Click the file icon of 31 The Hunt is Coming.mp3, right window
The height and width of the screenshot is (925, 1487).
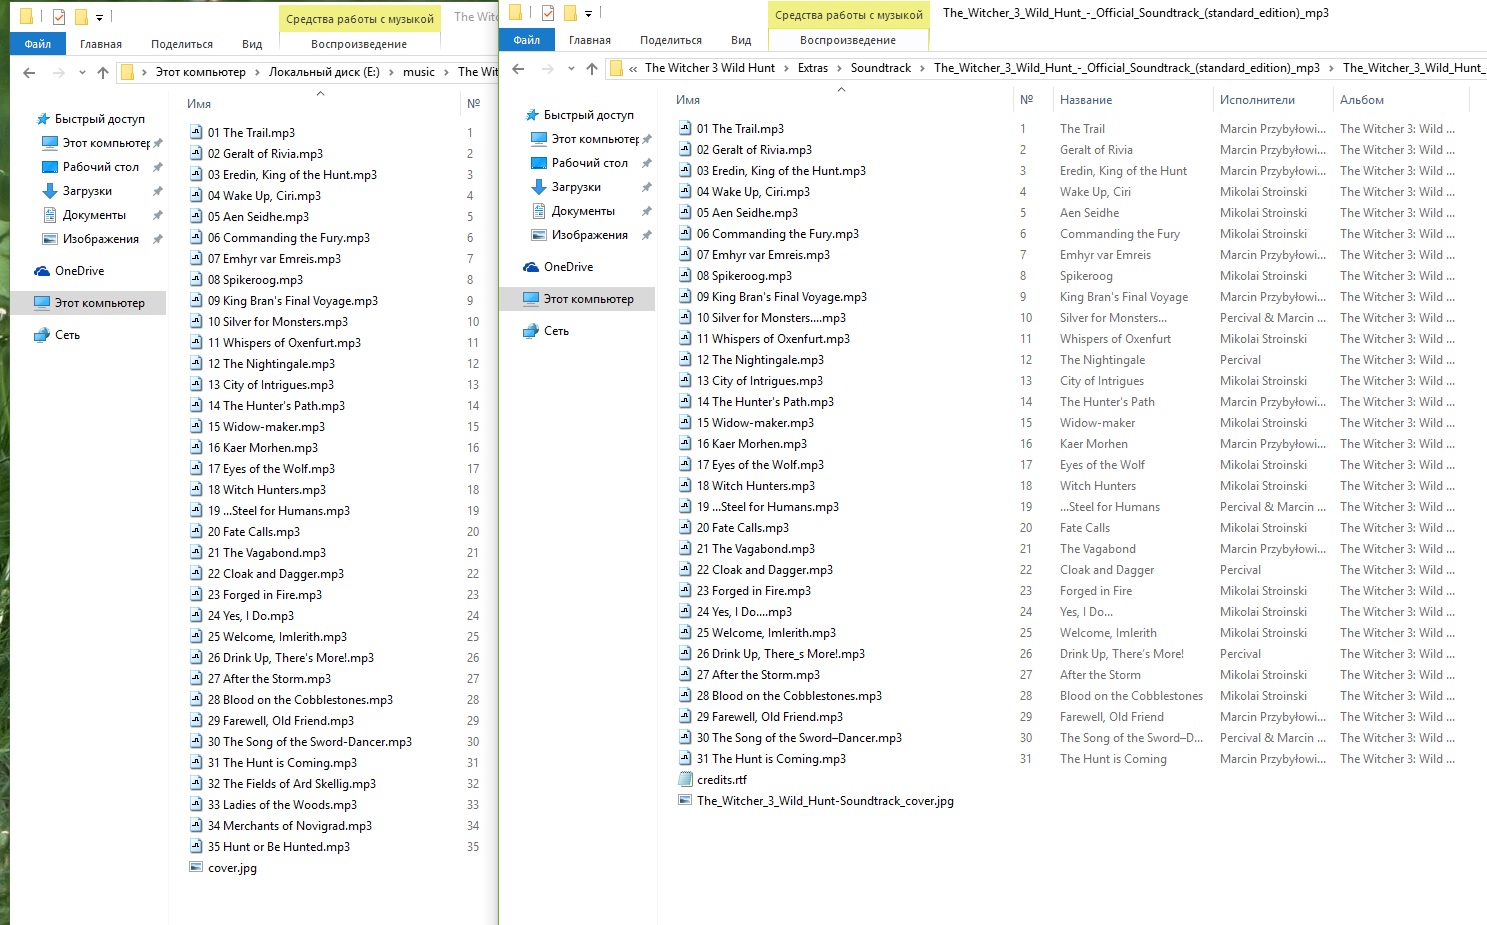coord(685,759)
